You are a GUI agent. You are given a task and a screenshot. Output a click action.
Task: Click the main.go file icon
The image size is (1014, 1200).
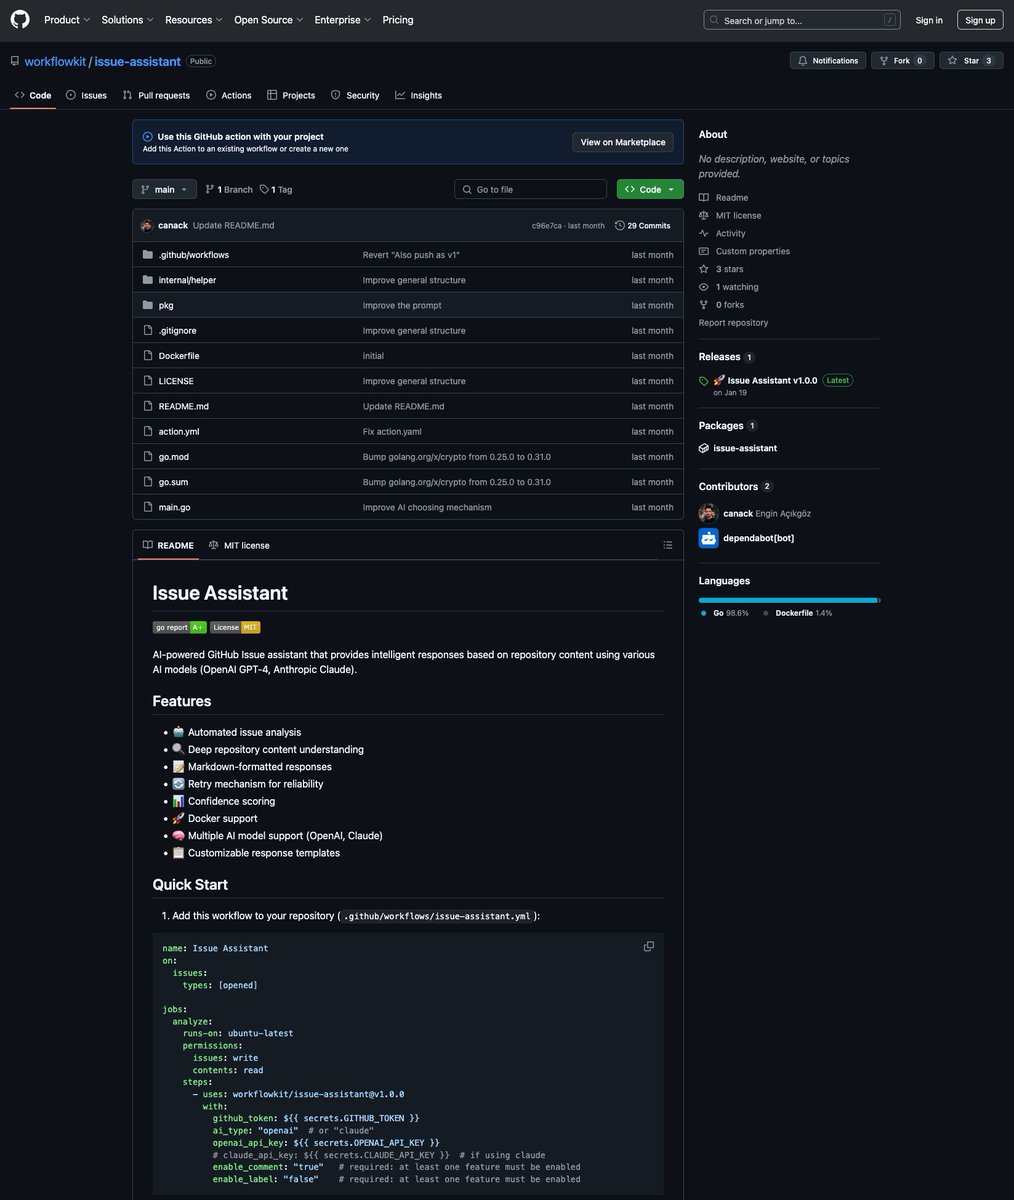(x=148, y=507)
